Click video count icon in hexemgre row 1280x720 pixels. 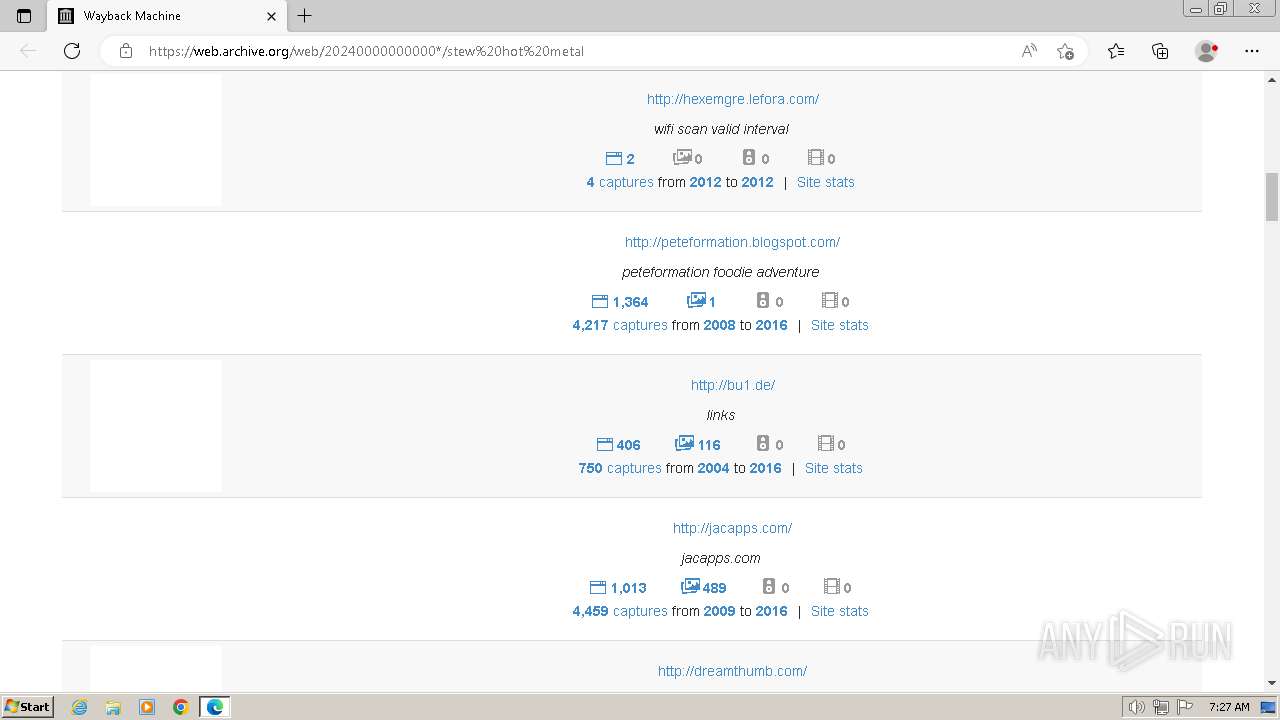816,157
